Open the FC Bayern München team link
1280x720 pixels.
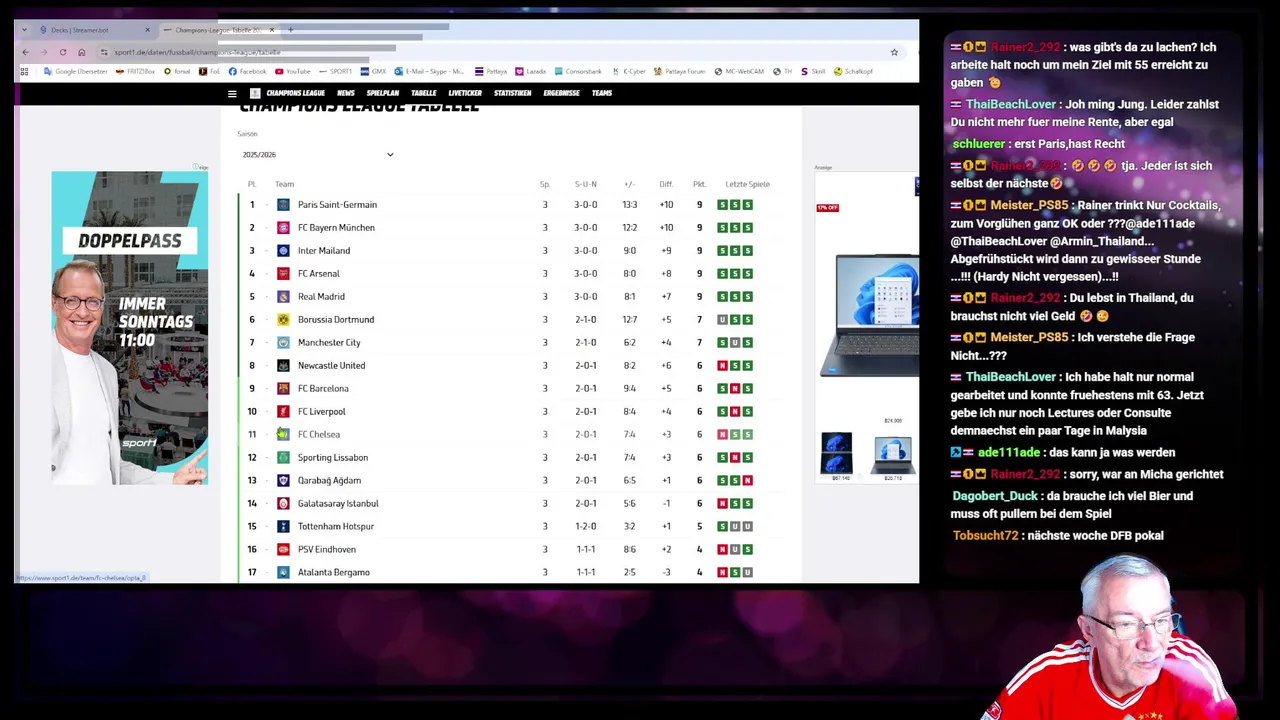click(336, 227)
